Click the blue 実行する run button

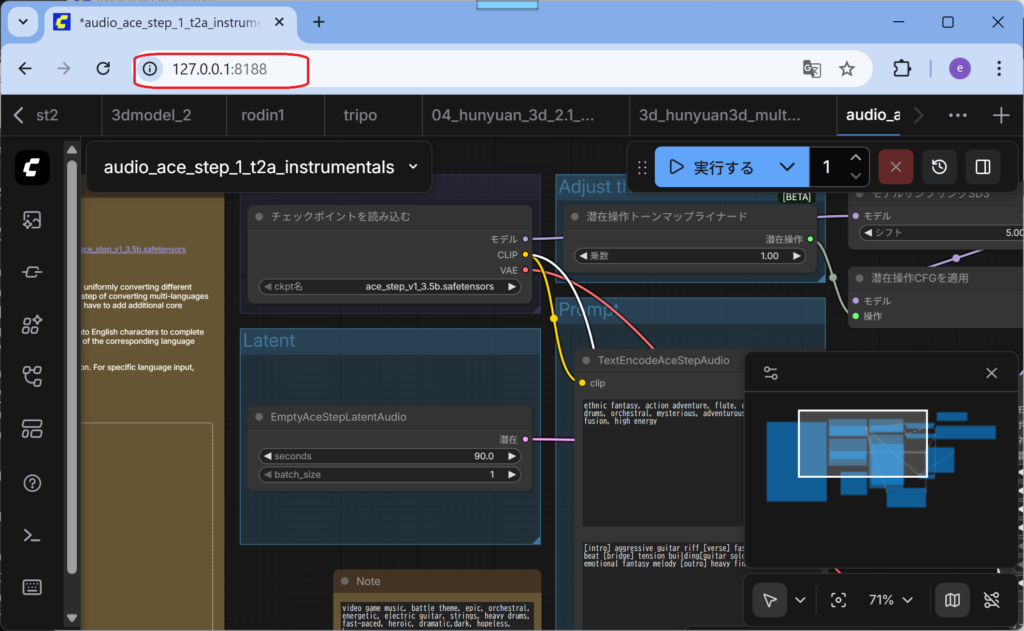(712, 167)
